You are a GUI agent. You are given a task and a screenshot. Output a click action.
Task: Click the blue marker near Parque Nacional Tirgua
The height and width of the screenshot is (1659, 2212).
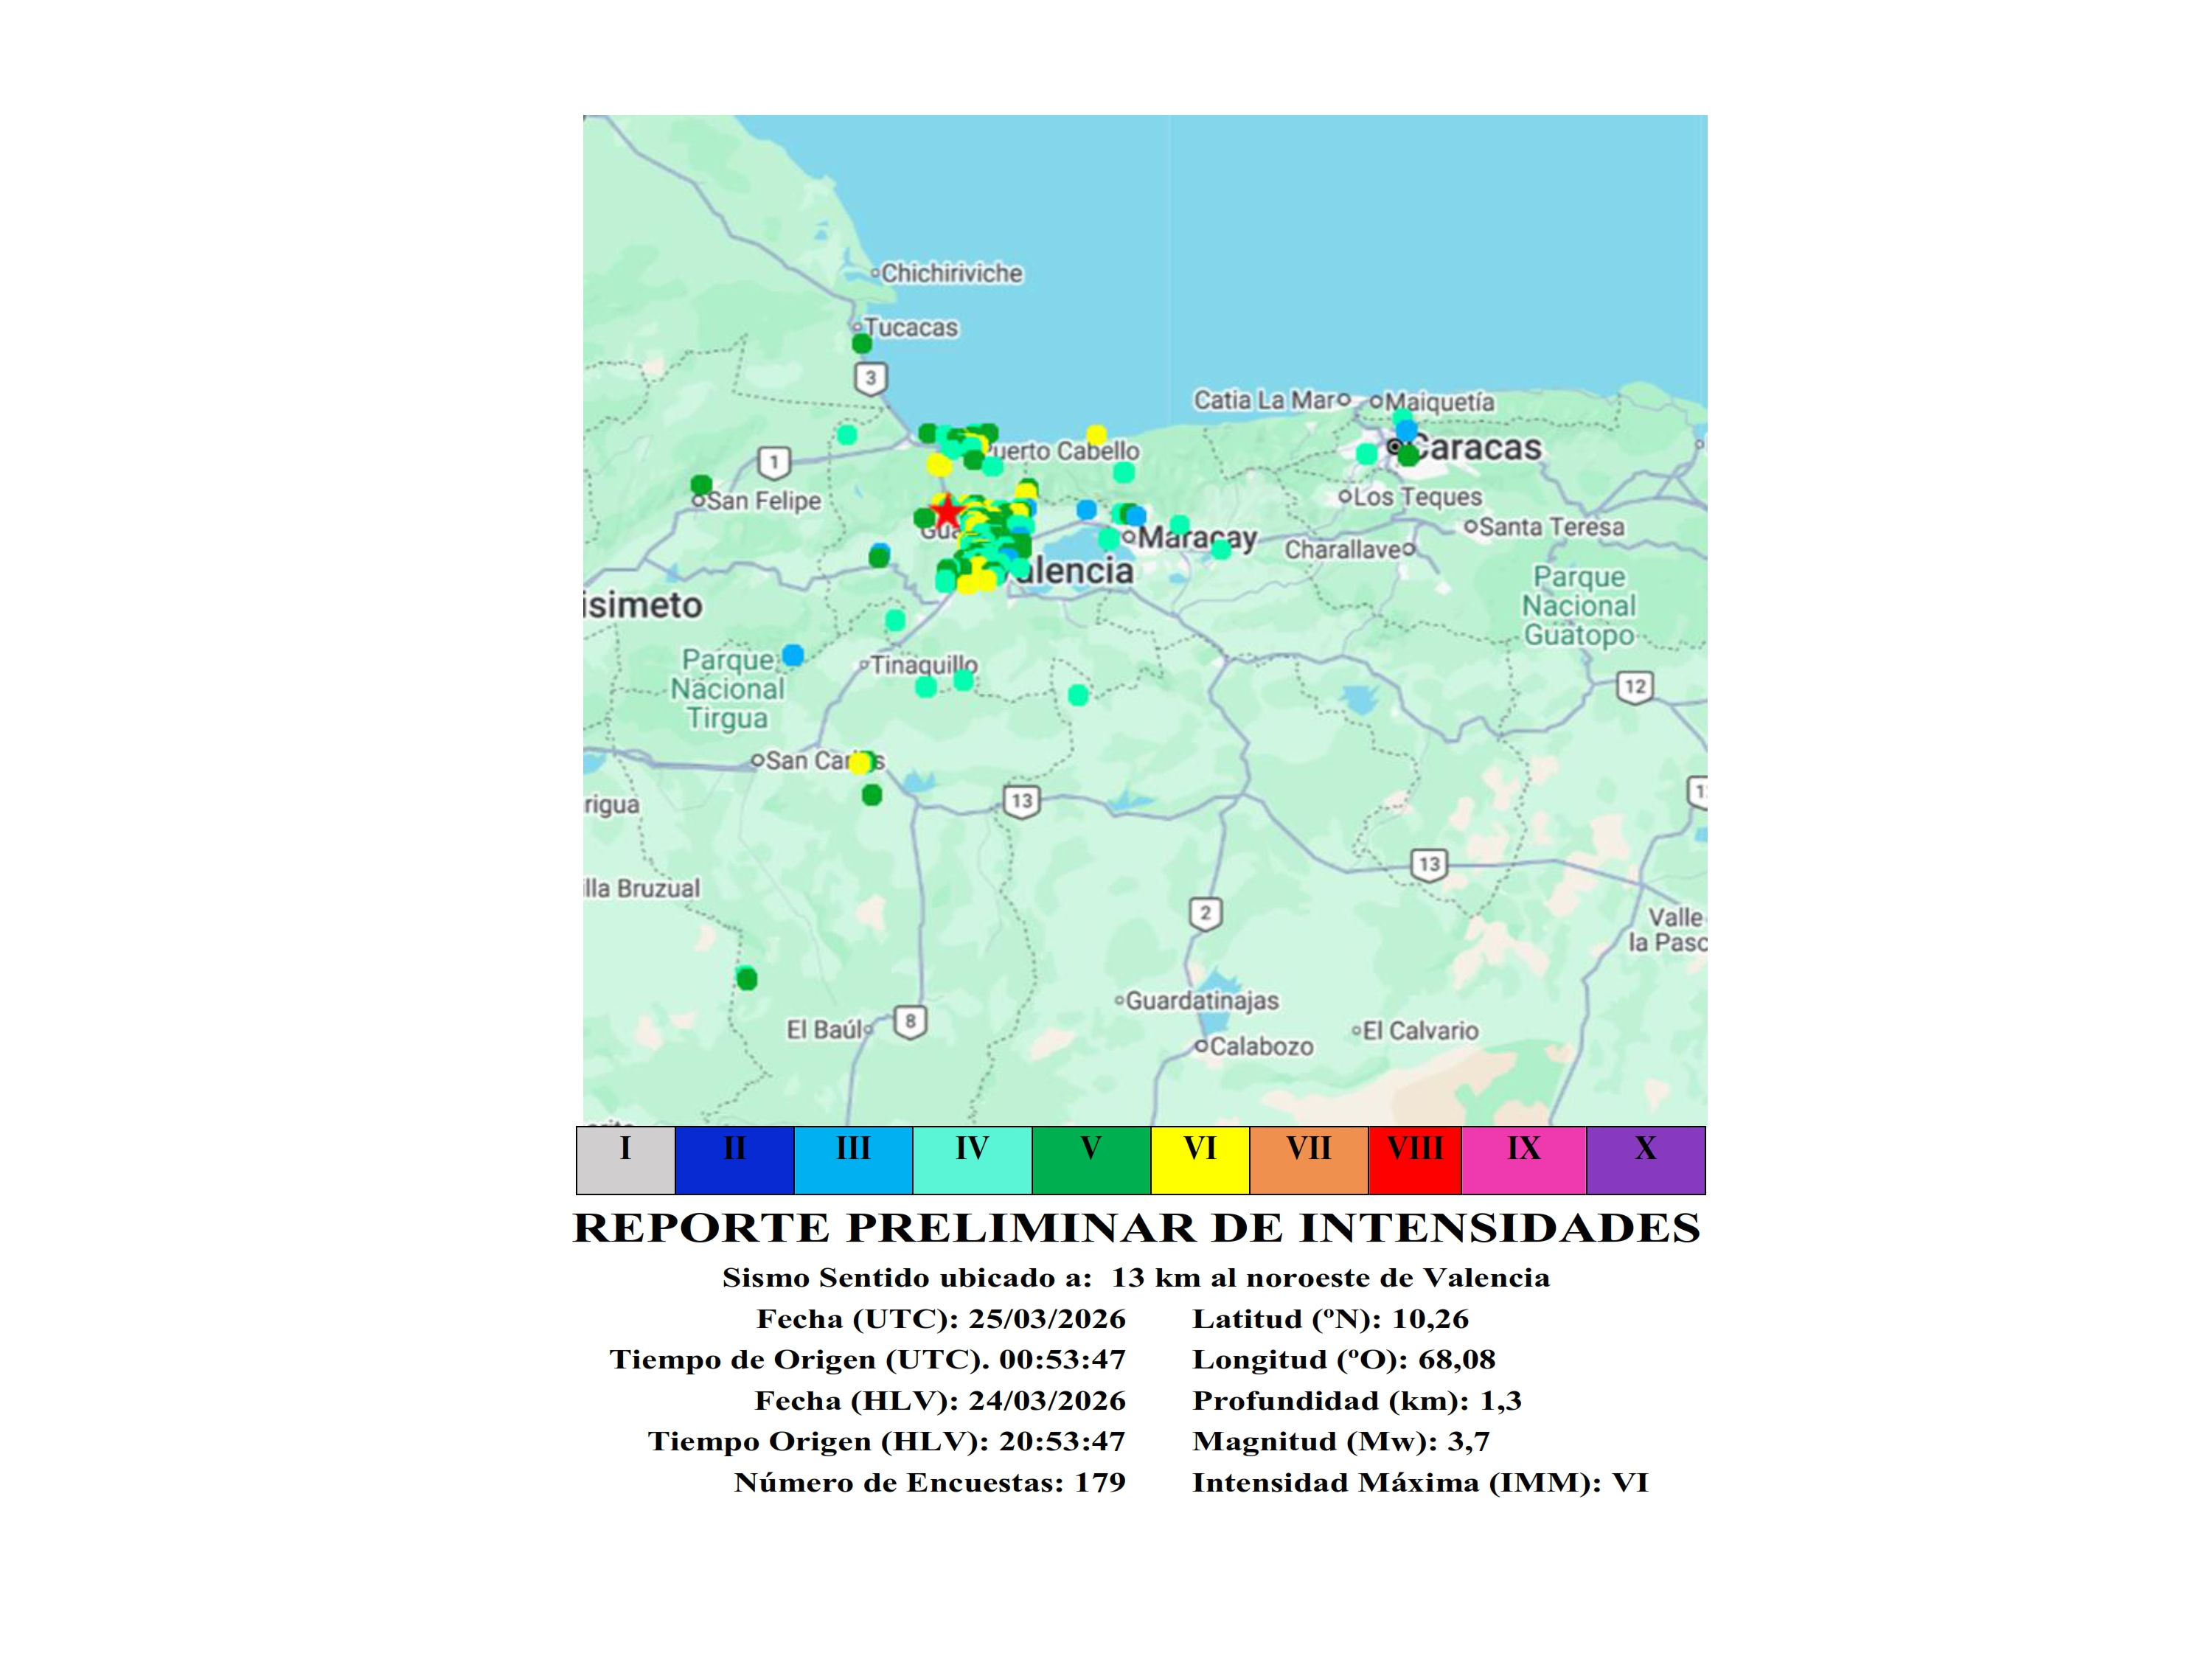point(793,656)
